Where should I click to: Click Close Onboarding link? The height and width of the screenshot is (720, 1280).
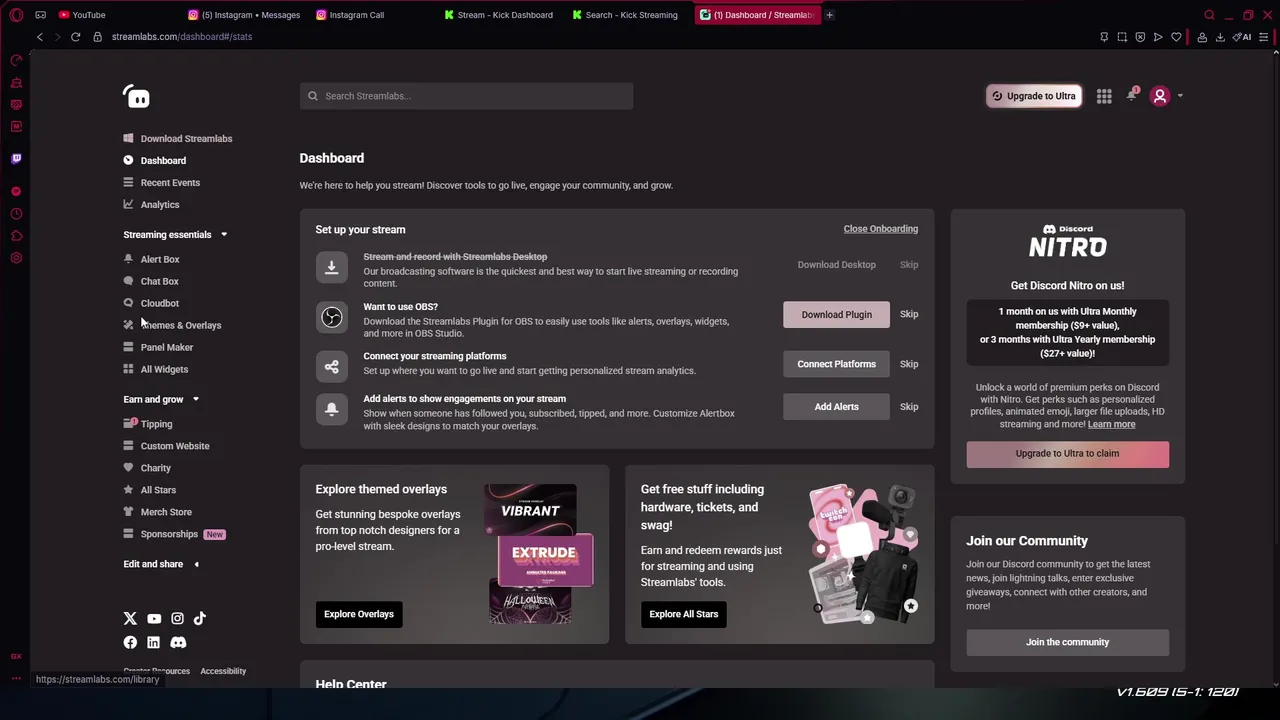(x=880, y=229)
